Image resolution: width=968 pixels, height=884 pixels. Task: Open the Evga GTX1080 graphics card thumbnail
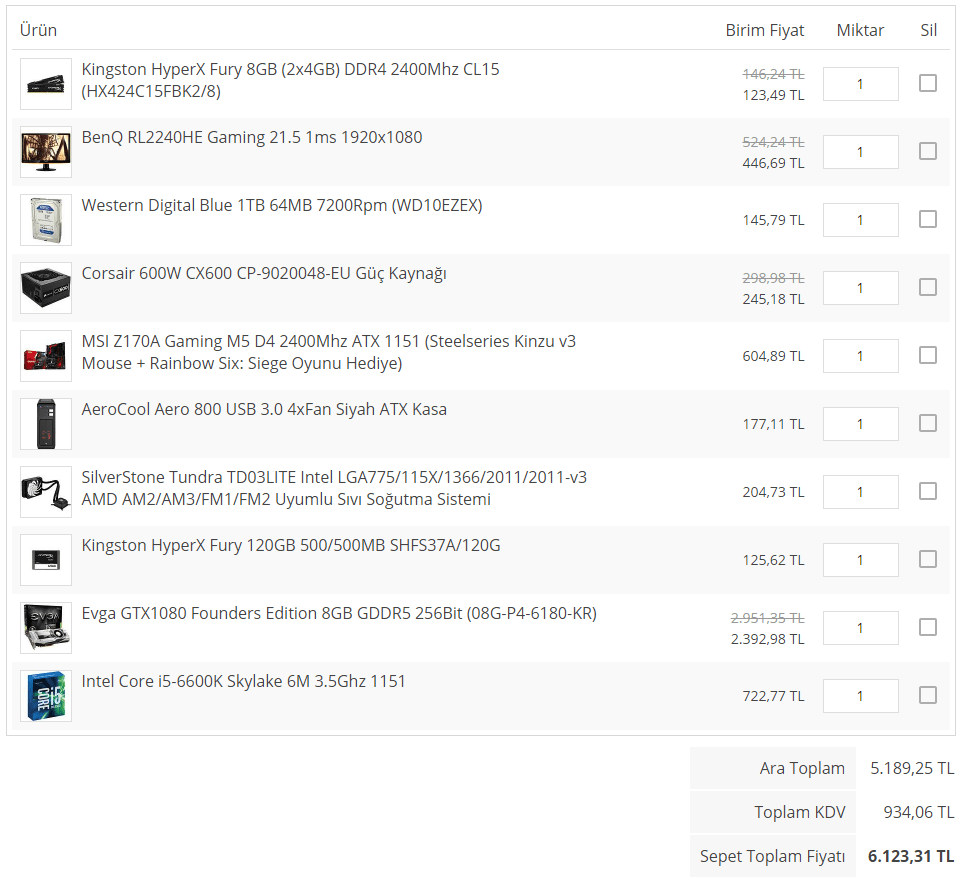click(46, 627)
